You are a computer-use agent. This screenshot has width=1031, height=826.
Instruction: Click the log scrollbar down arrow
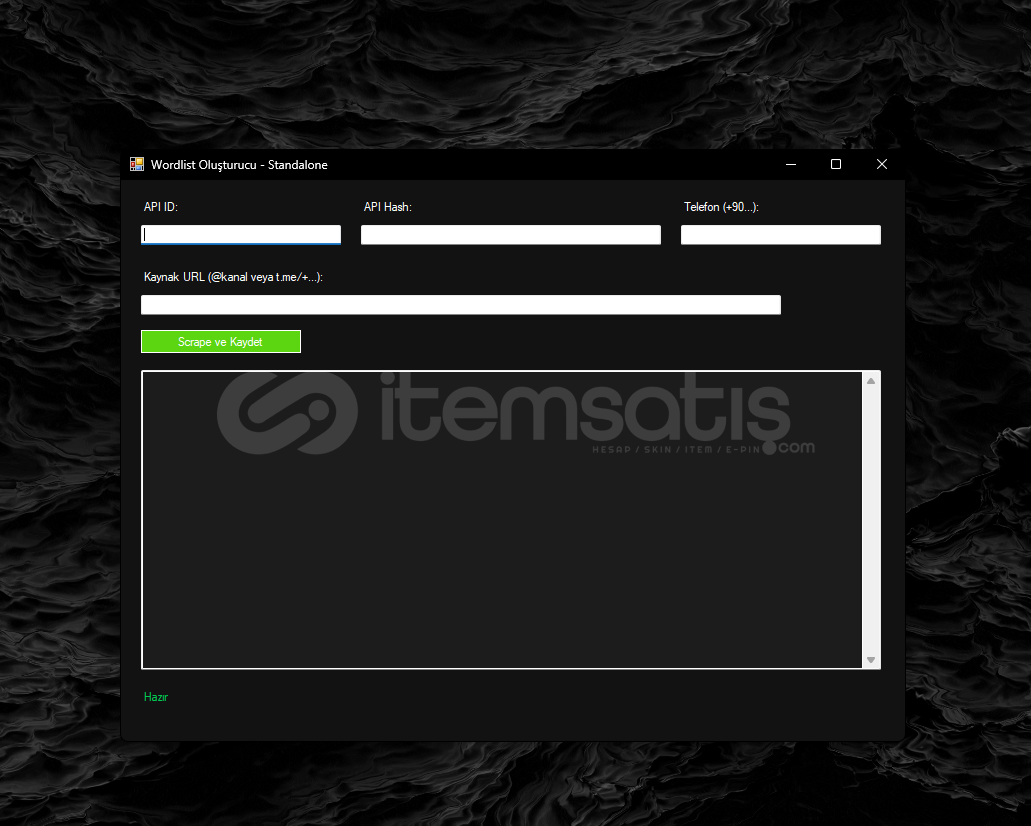coord(871,660)
